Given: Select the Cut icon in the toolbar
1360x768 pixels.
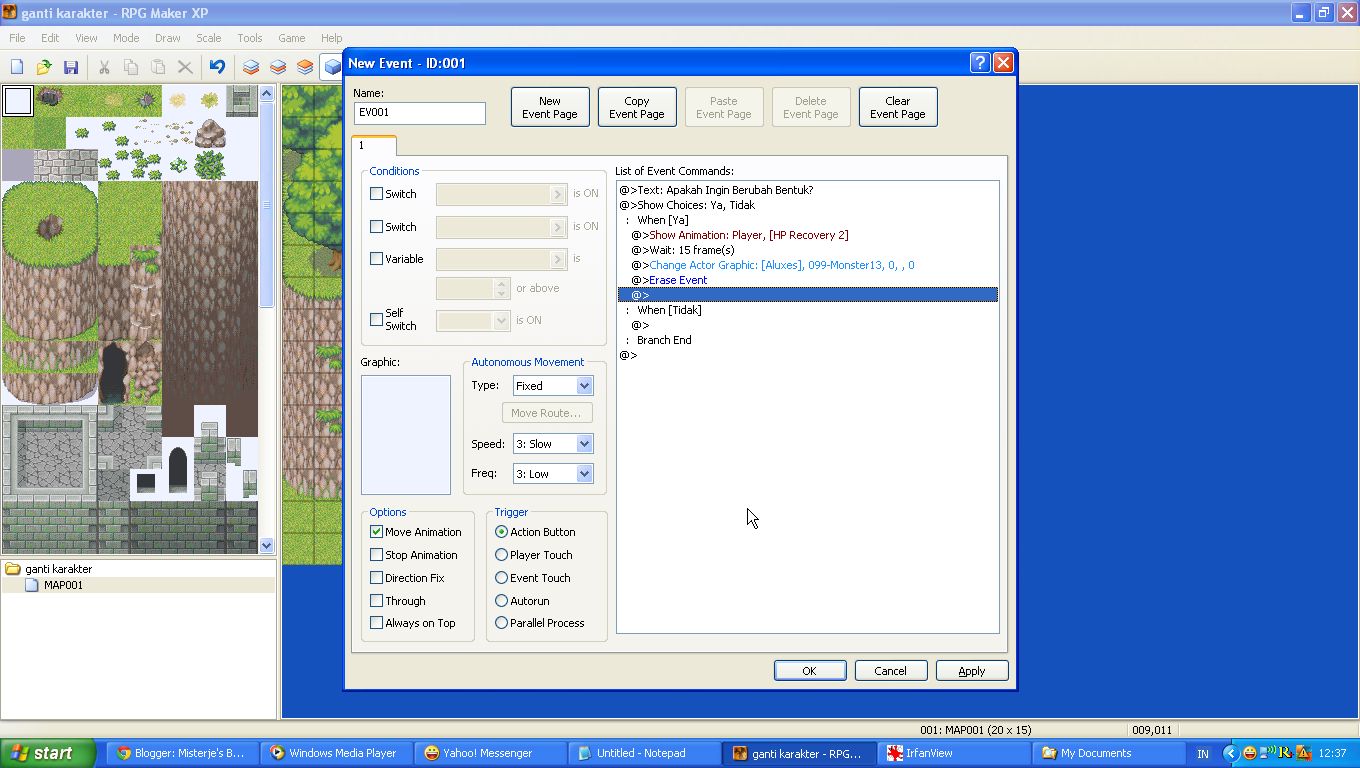Looking at the screenshot, I should (x=104, y=66).
